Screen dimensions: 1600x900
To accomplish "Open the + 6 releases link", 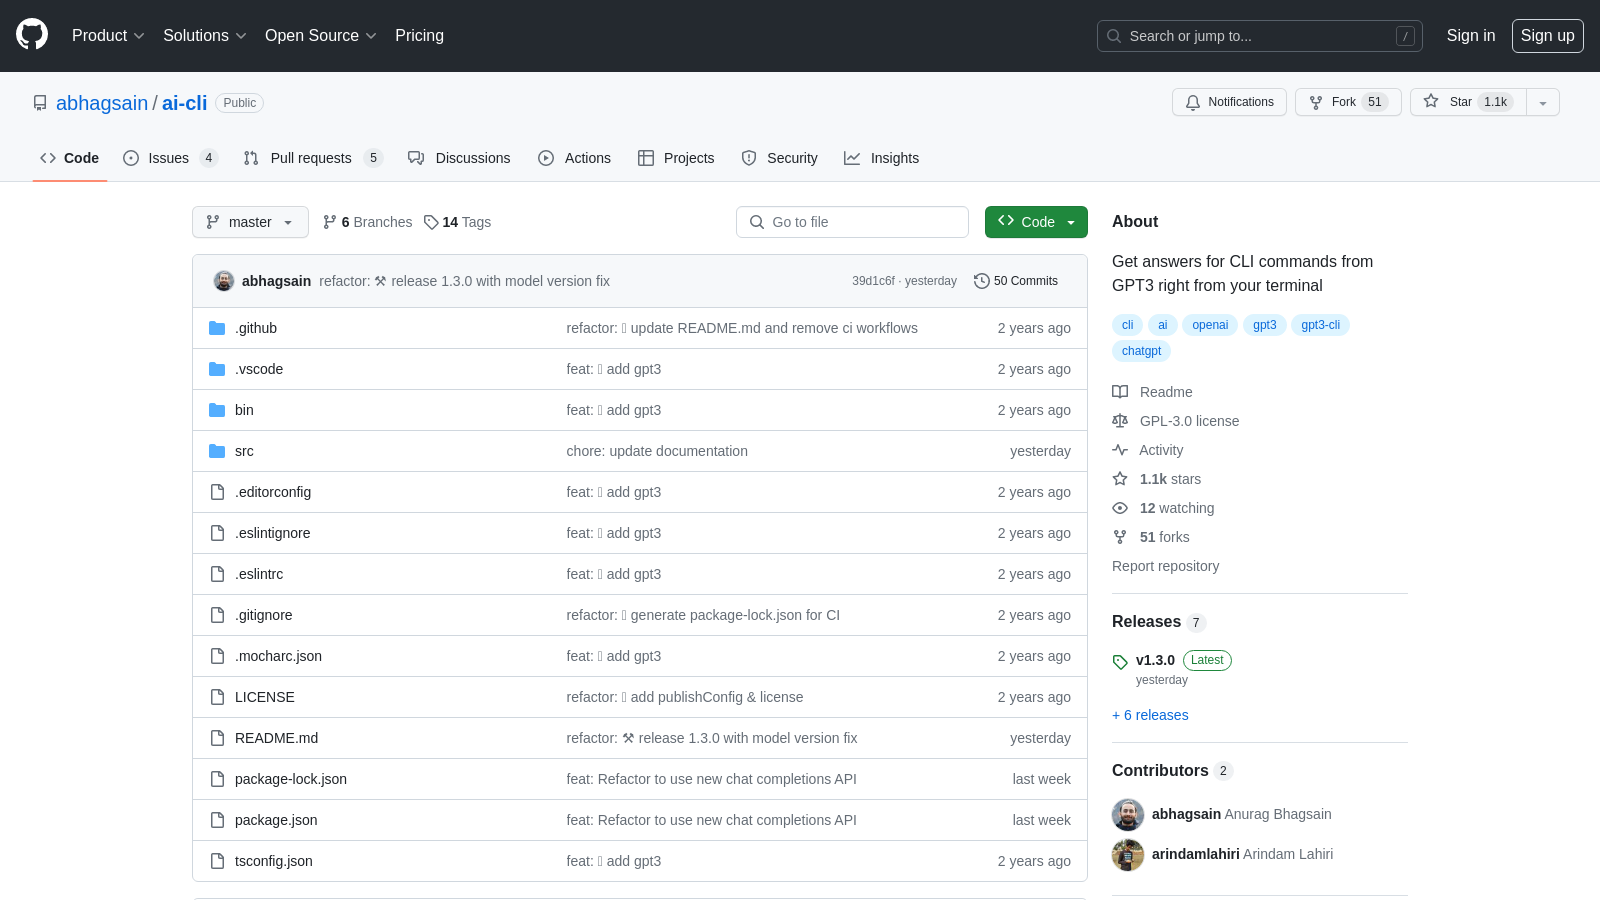I will click(x=1150, y=715).
